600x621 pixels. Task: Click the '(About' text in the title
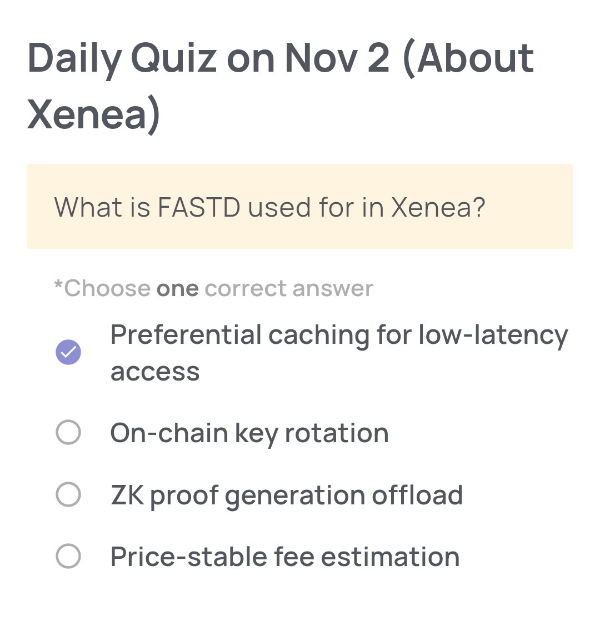467,59
